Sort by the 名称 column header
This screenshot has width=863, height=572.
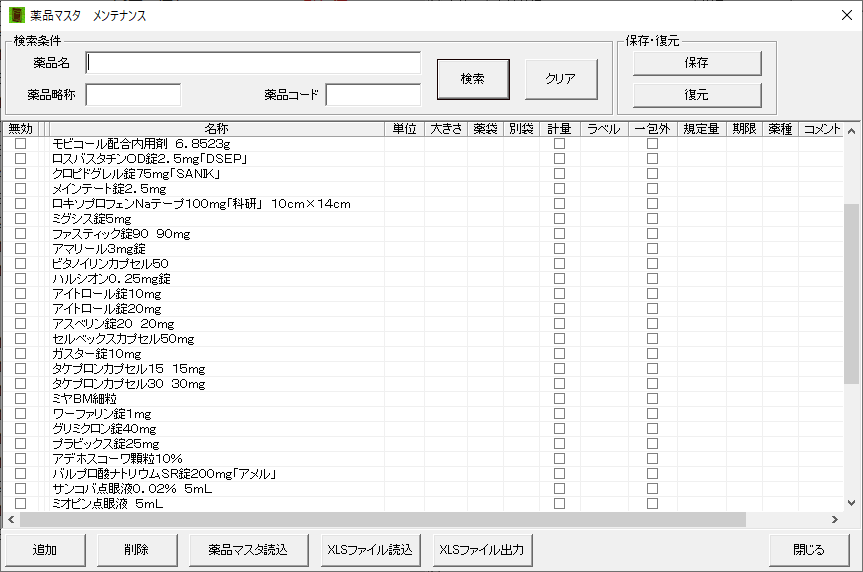216,129
